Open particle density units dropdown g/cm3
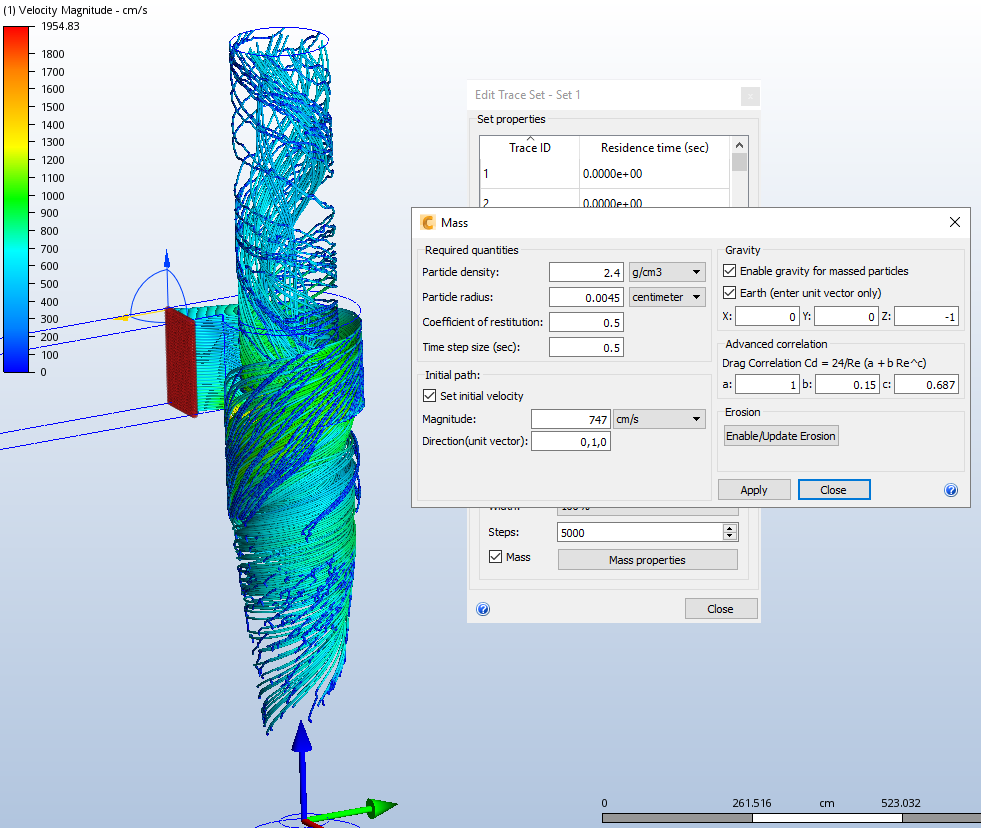This screenshot has width=981, height=828. pos(667,272)
